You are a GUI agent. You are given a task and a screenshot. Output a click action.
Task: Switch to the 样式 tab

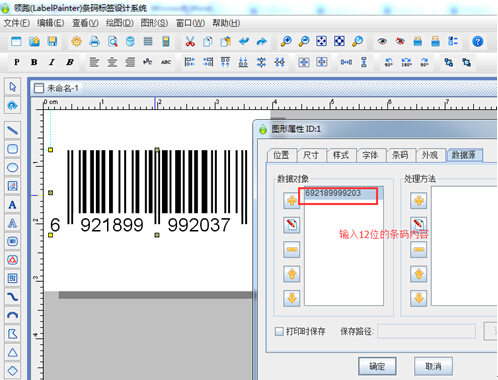pos(341,155)
